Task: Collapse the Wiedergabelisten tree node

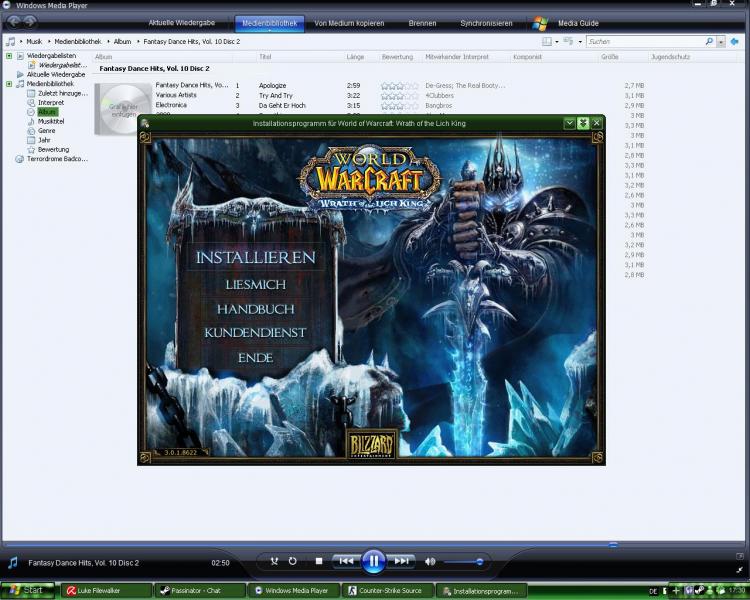Action: [x=9, y=56]
